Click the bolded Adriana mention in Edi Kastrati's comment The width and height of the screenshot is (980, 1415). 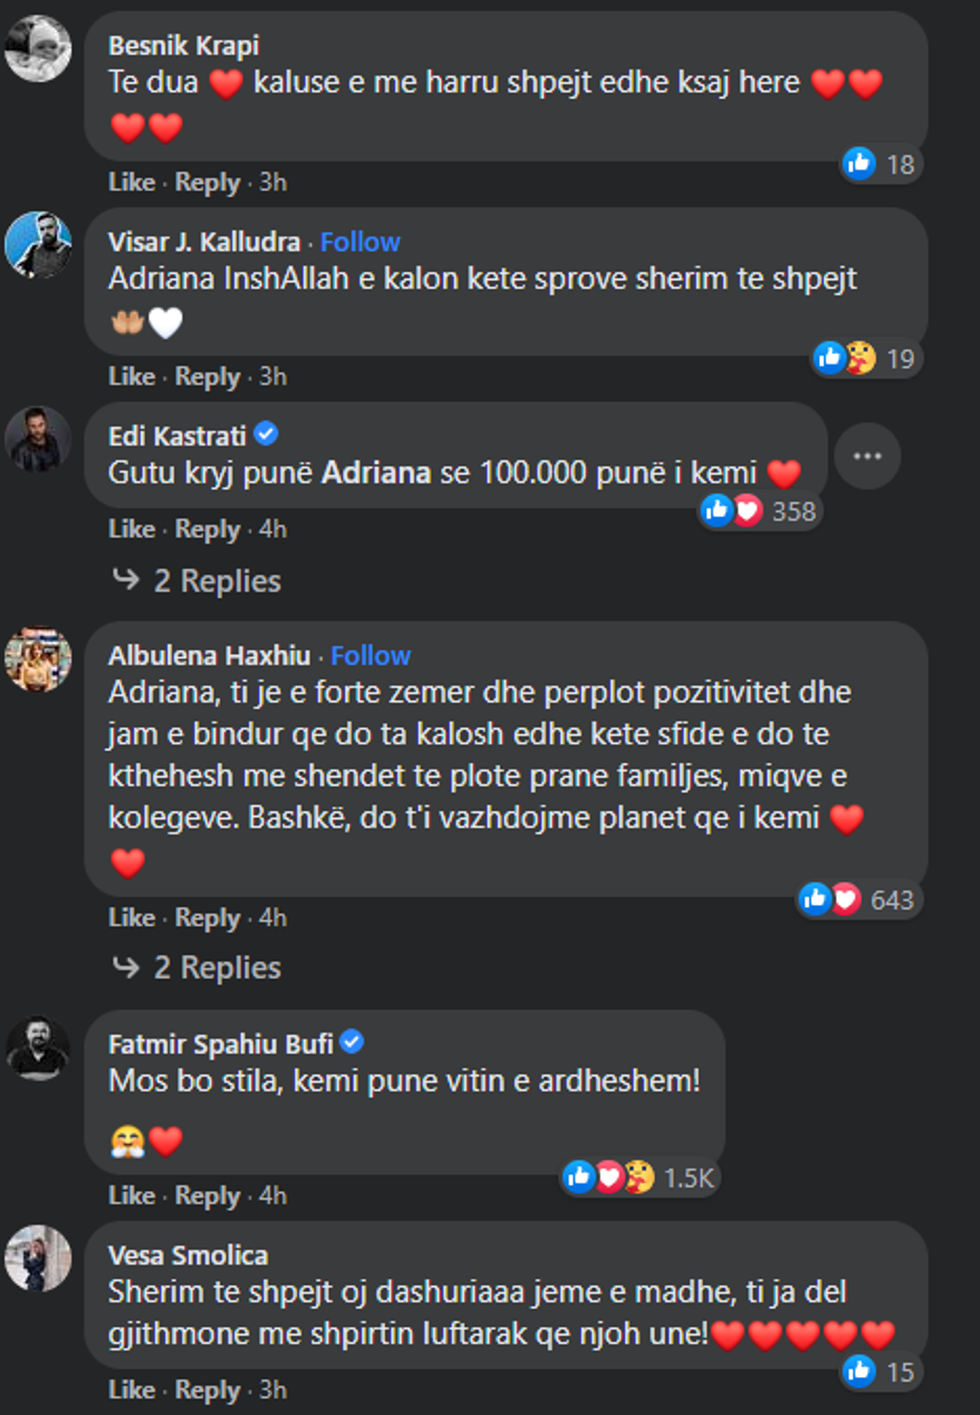376,473
